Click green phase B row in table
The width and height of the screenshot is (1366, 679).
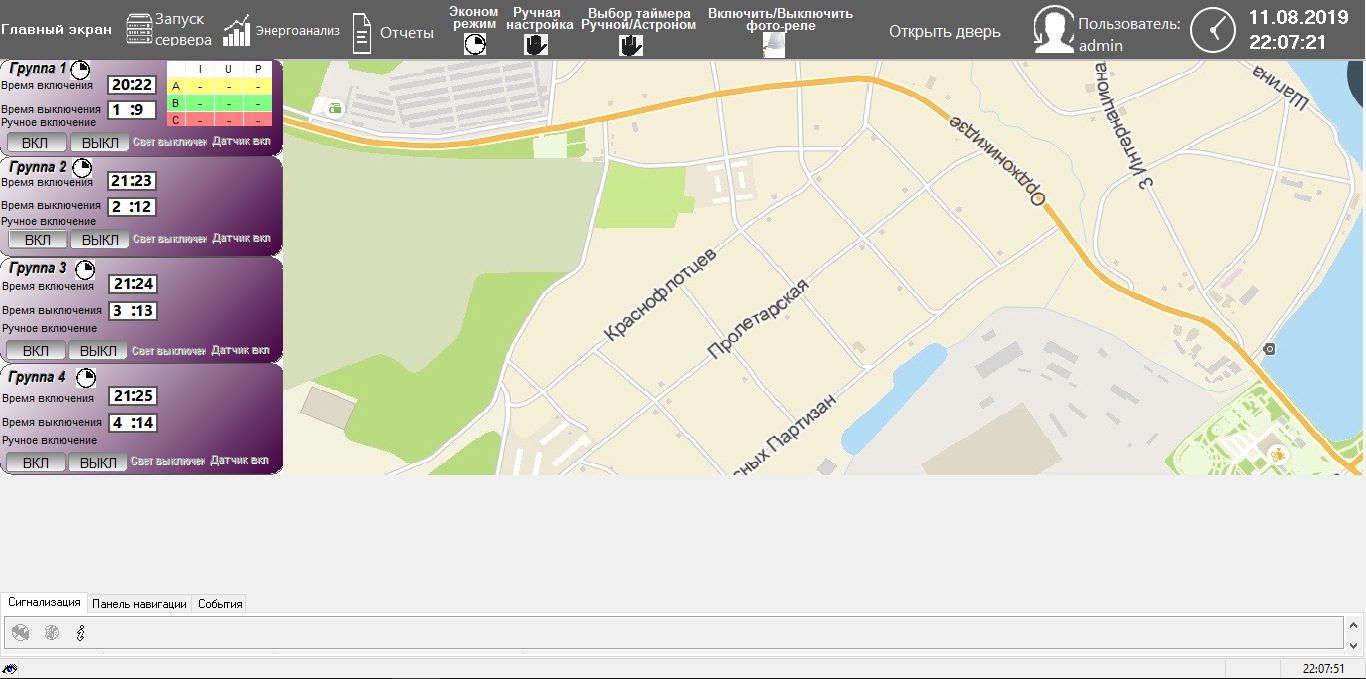click(x=219, y=102)
